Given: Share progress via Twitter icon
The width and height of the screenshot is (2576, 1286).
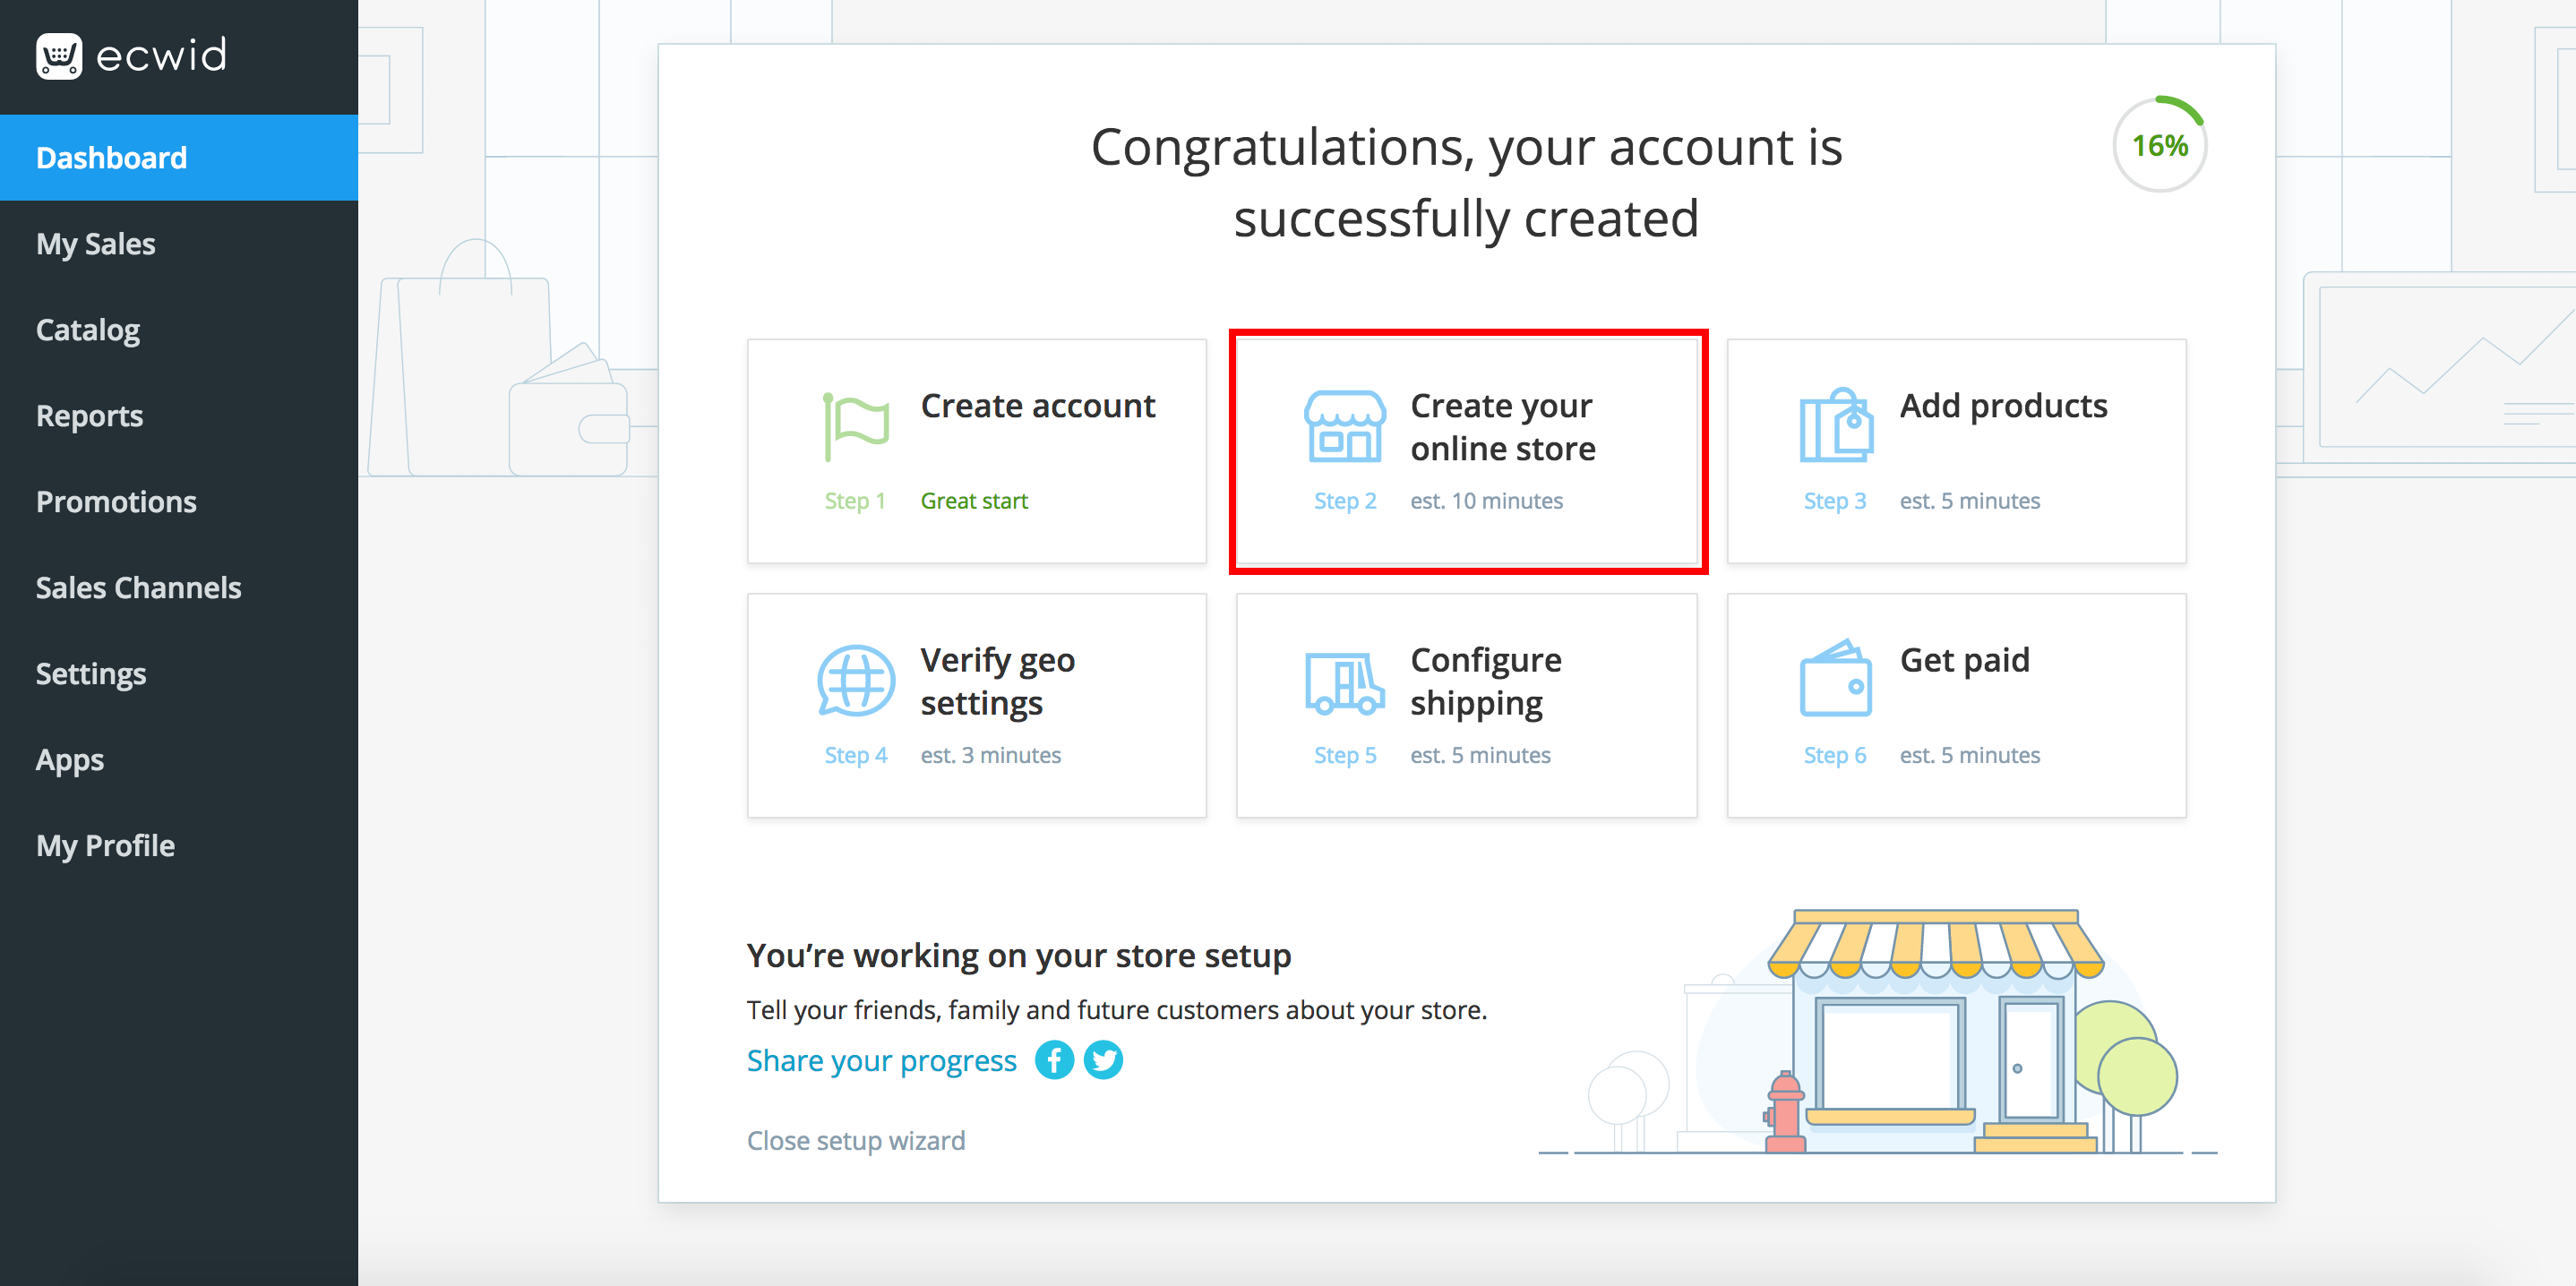Looking at the screenshot, I should click(1103, 1060).
